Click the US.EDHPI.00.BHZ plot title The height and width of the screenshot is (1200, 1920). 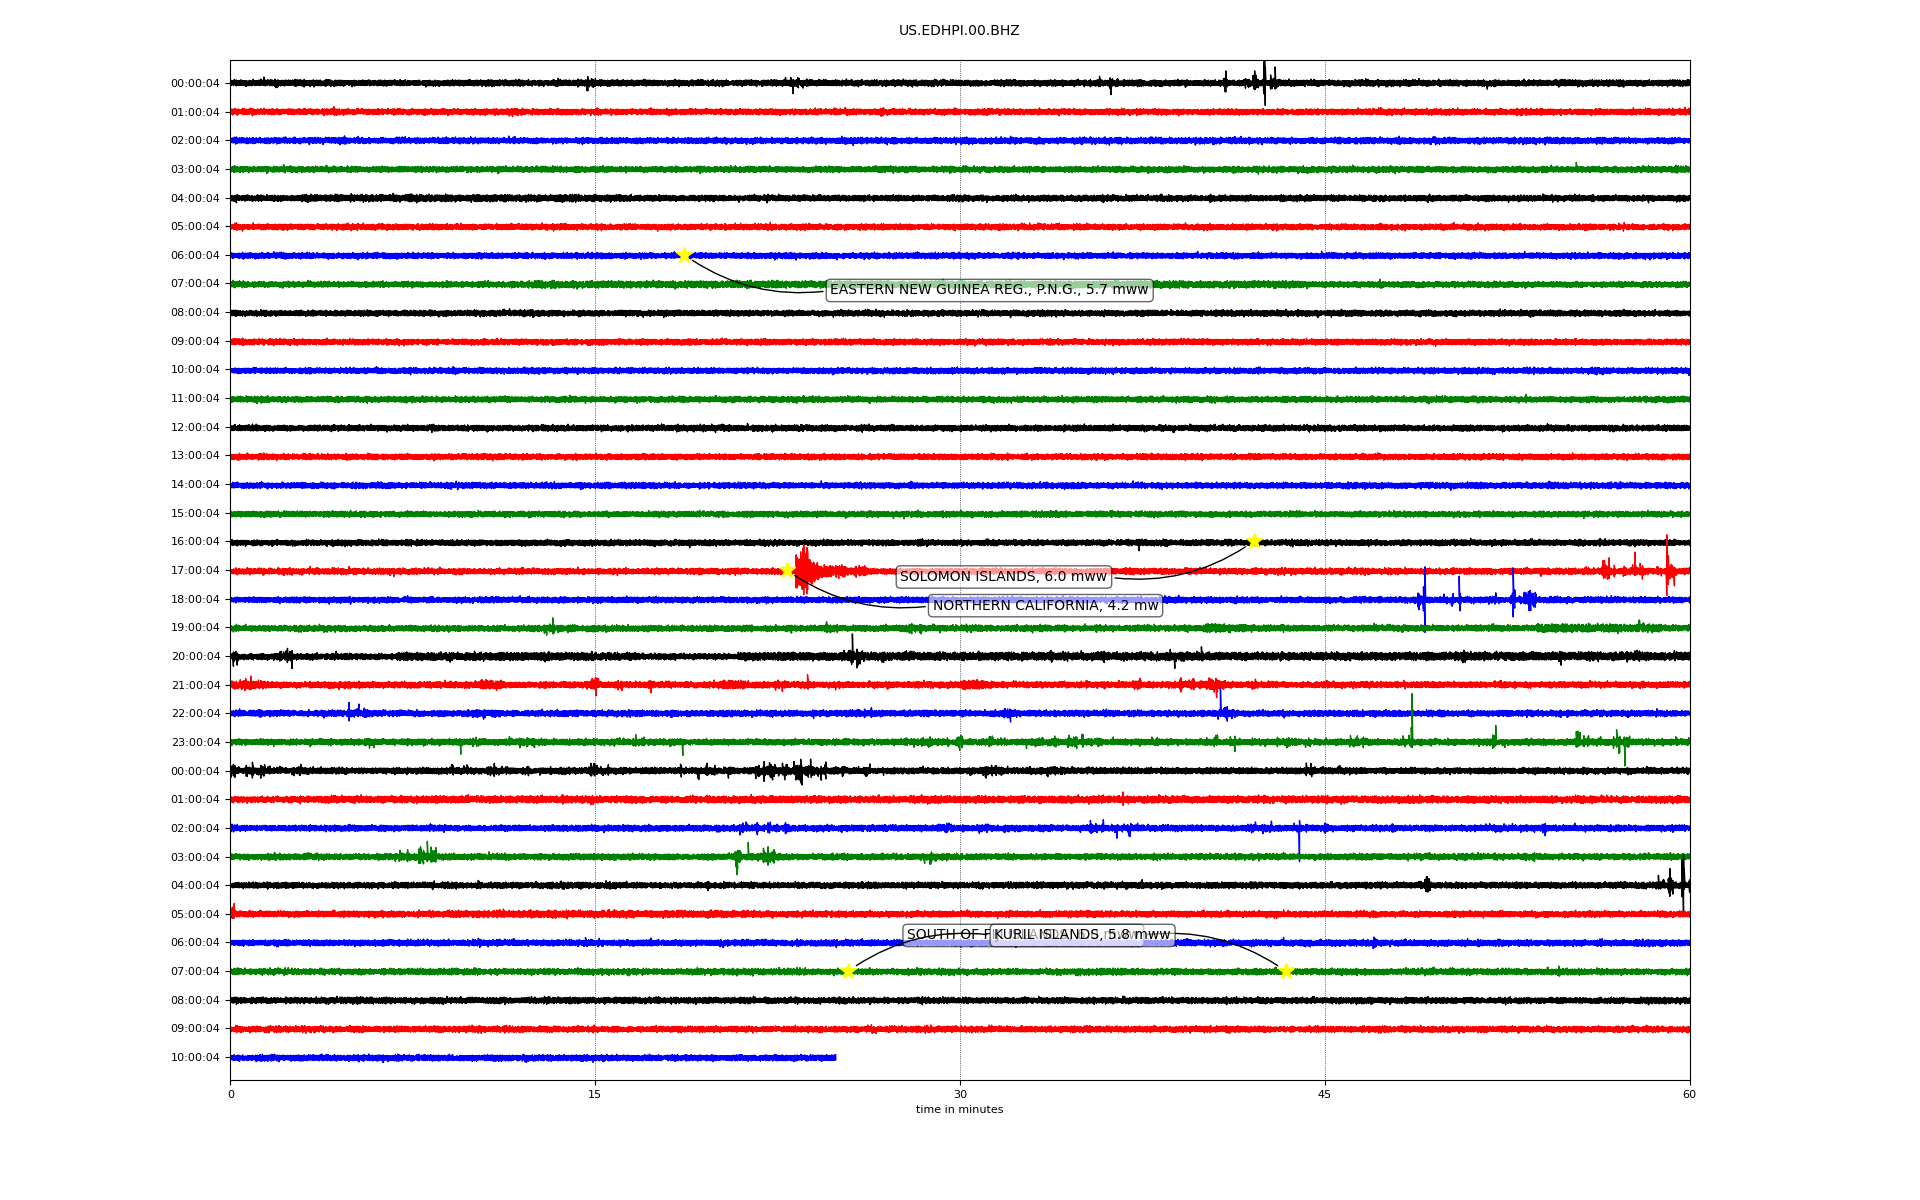point(959,31)
